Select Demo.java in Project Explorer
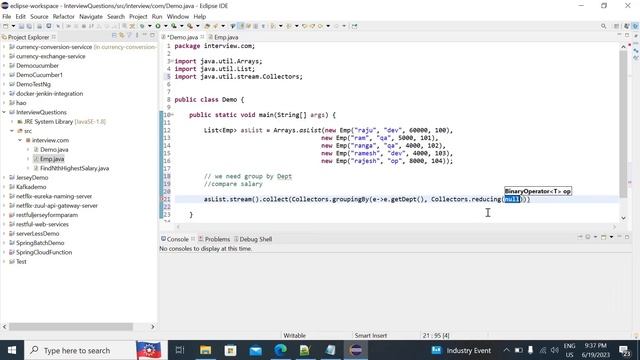This screenshot has height=360, width=640. 54,150
